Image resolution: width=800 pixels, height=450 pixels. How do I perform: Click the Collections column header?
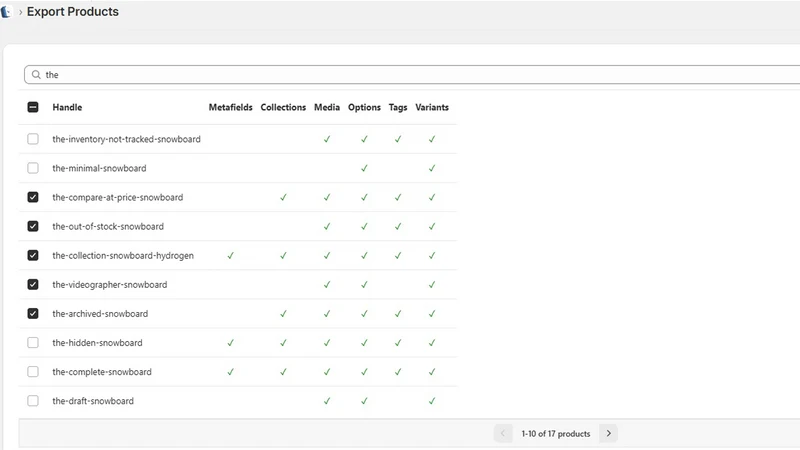[283, 107]
